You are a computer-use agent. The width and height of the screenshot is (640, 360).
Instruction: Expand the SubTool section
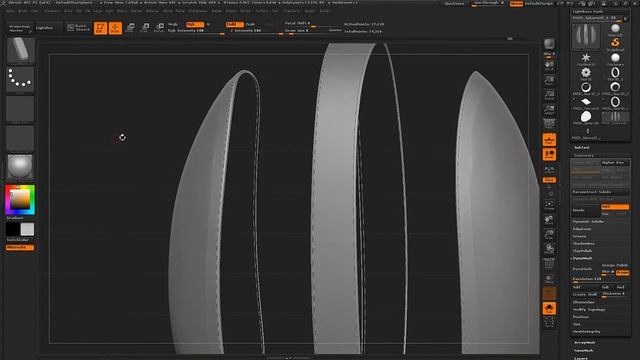pyautogui.click(x=582, y=147)
